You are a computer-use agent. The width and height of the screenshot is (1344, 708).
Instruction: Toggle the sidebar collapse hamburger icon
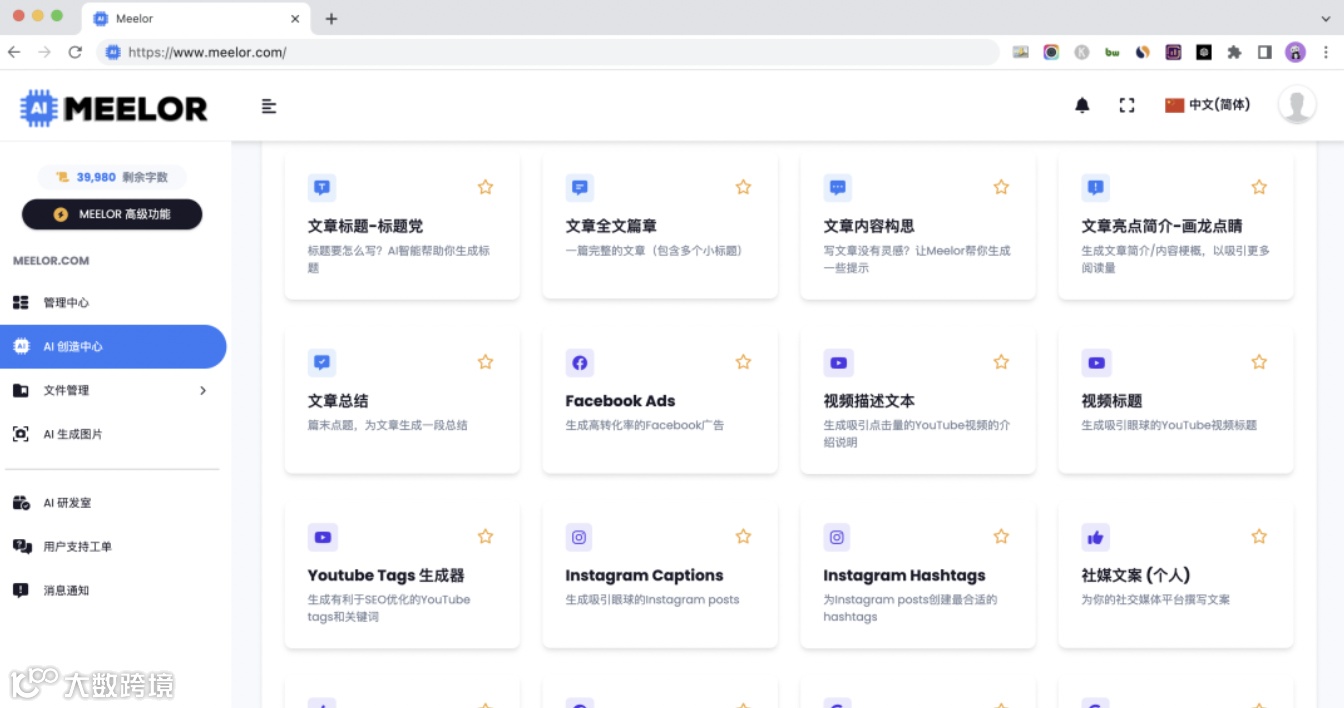(269, 106)
